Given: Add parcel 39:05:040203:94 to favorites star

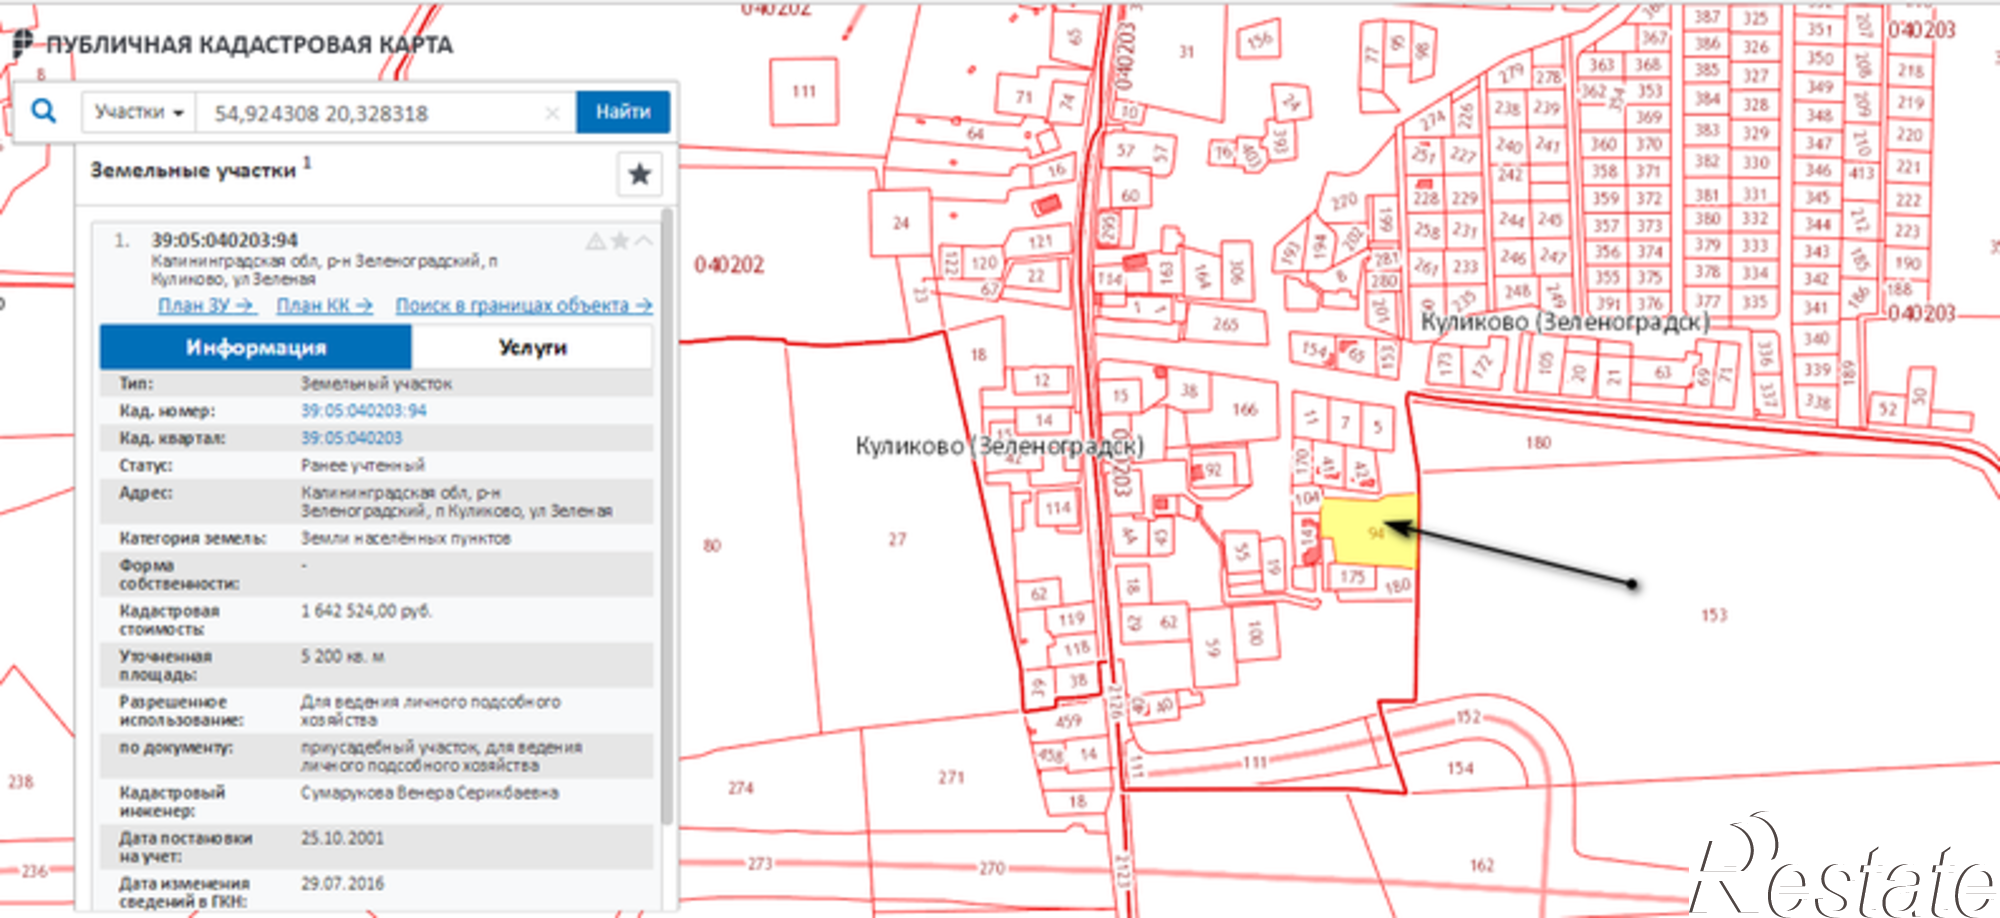Looking at the screenshot, I should point(620,241).
